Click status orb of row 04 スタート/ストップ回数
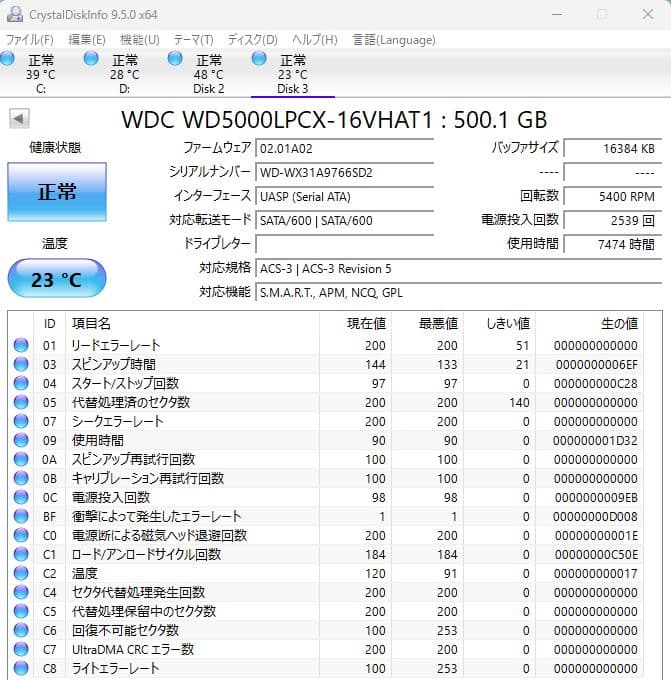 tap(21, 383)
